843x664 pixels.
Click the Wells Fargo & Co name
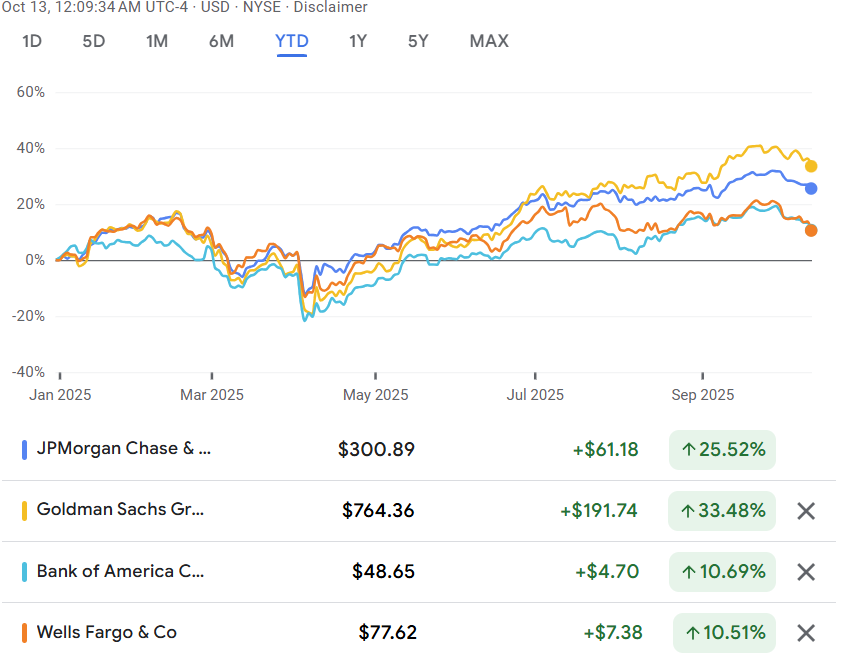coord(107,632)
